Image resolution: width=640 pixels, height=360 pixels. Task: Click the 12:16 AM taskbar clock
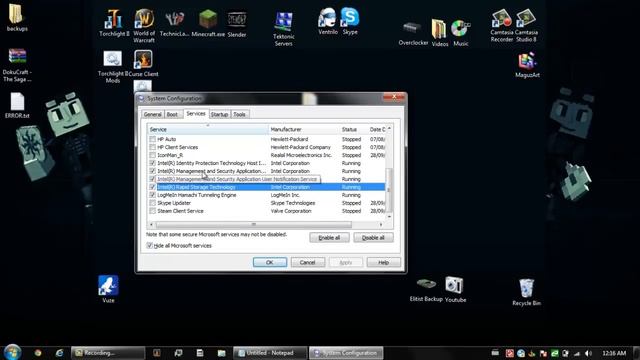click(614, 353)
